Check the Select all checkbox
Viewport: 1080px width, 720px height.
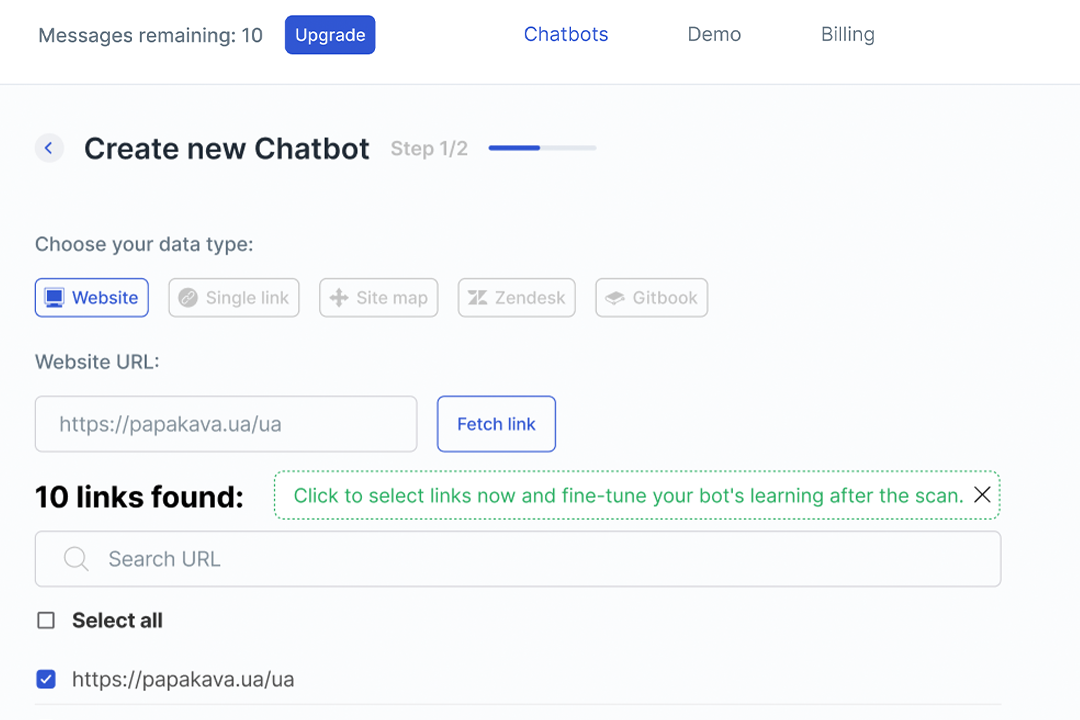[46, 621]
